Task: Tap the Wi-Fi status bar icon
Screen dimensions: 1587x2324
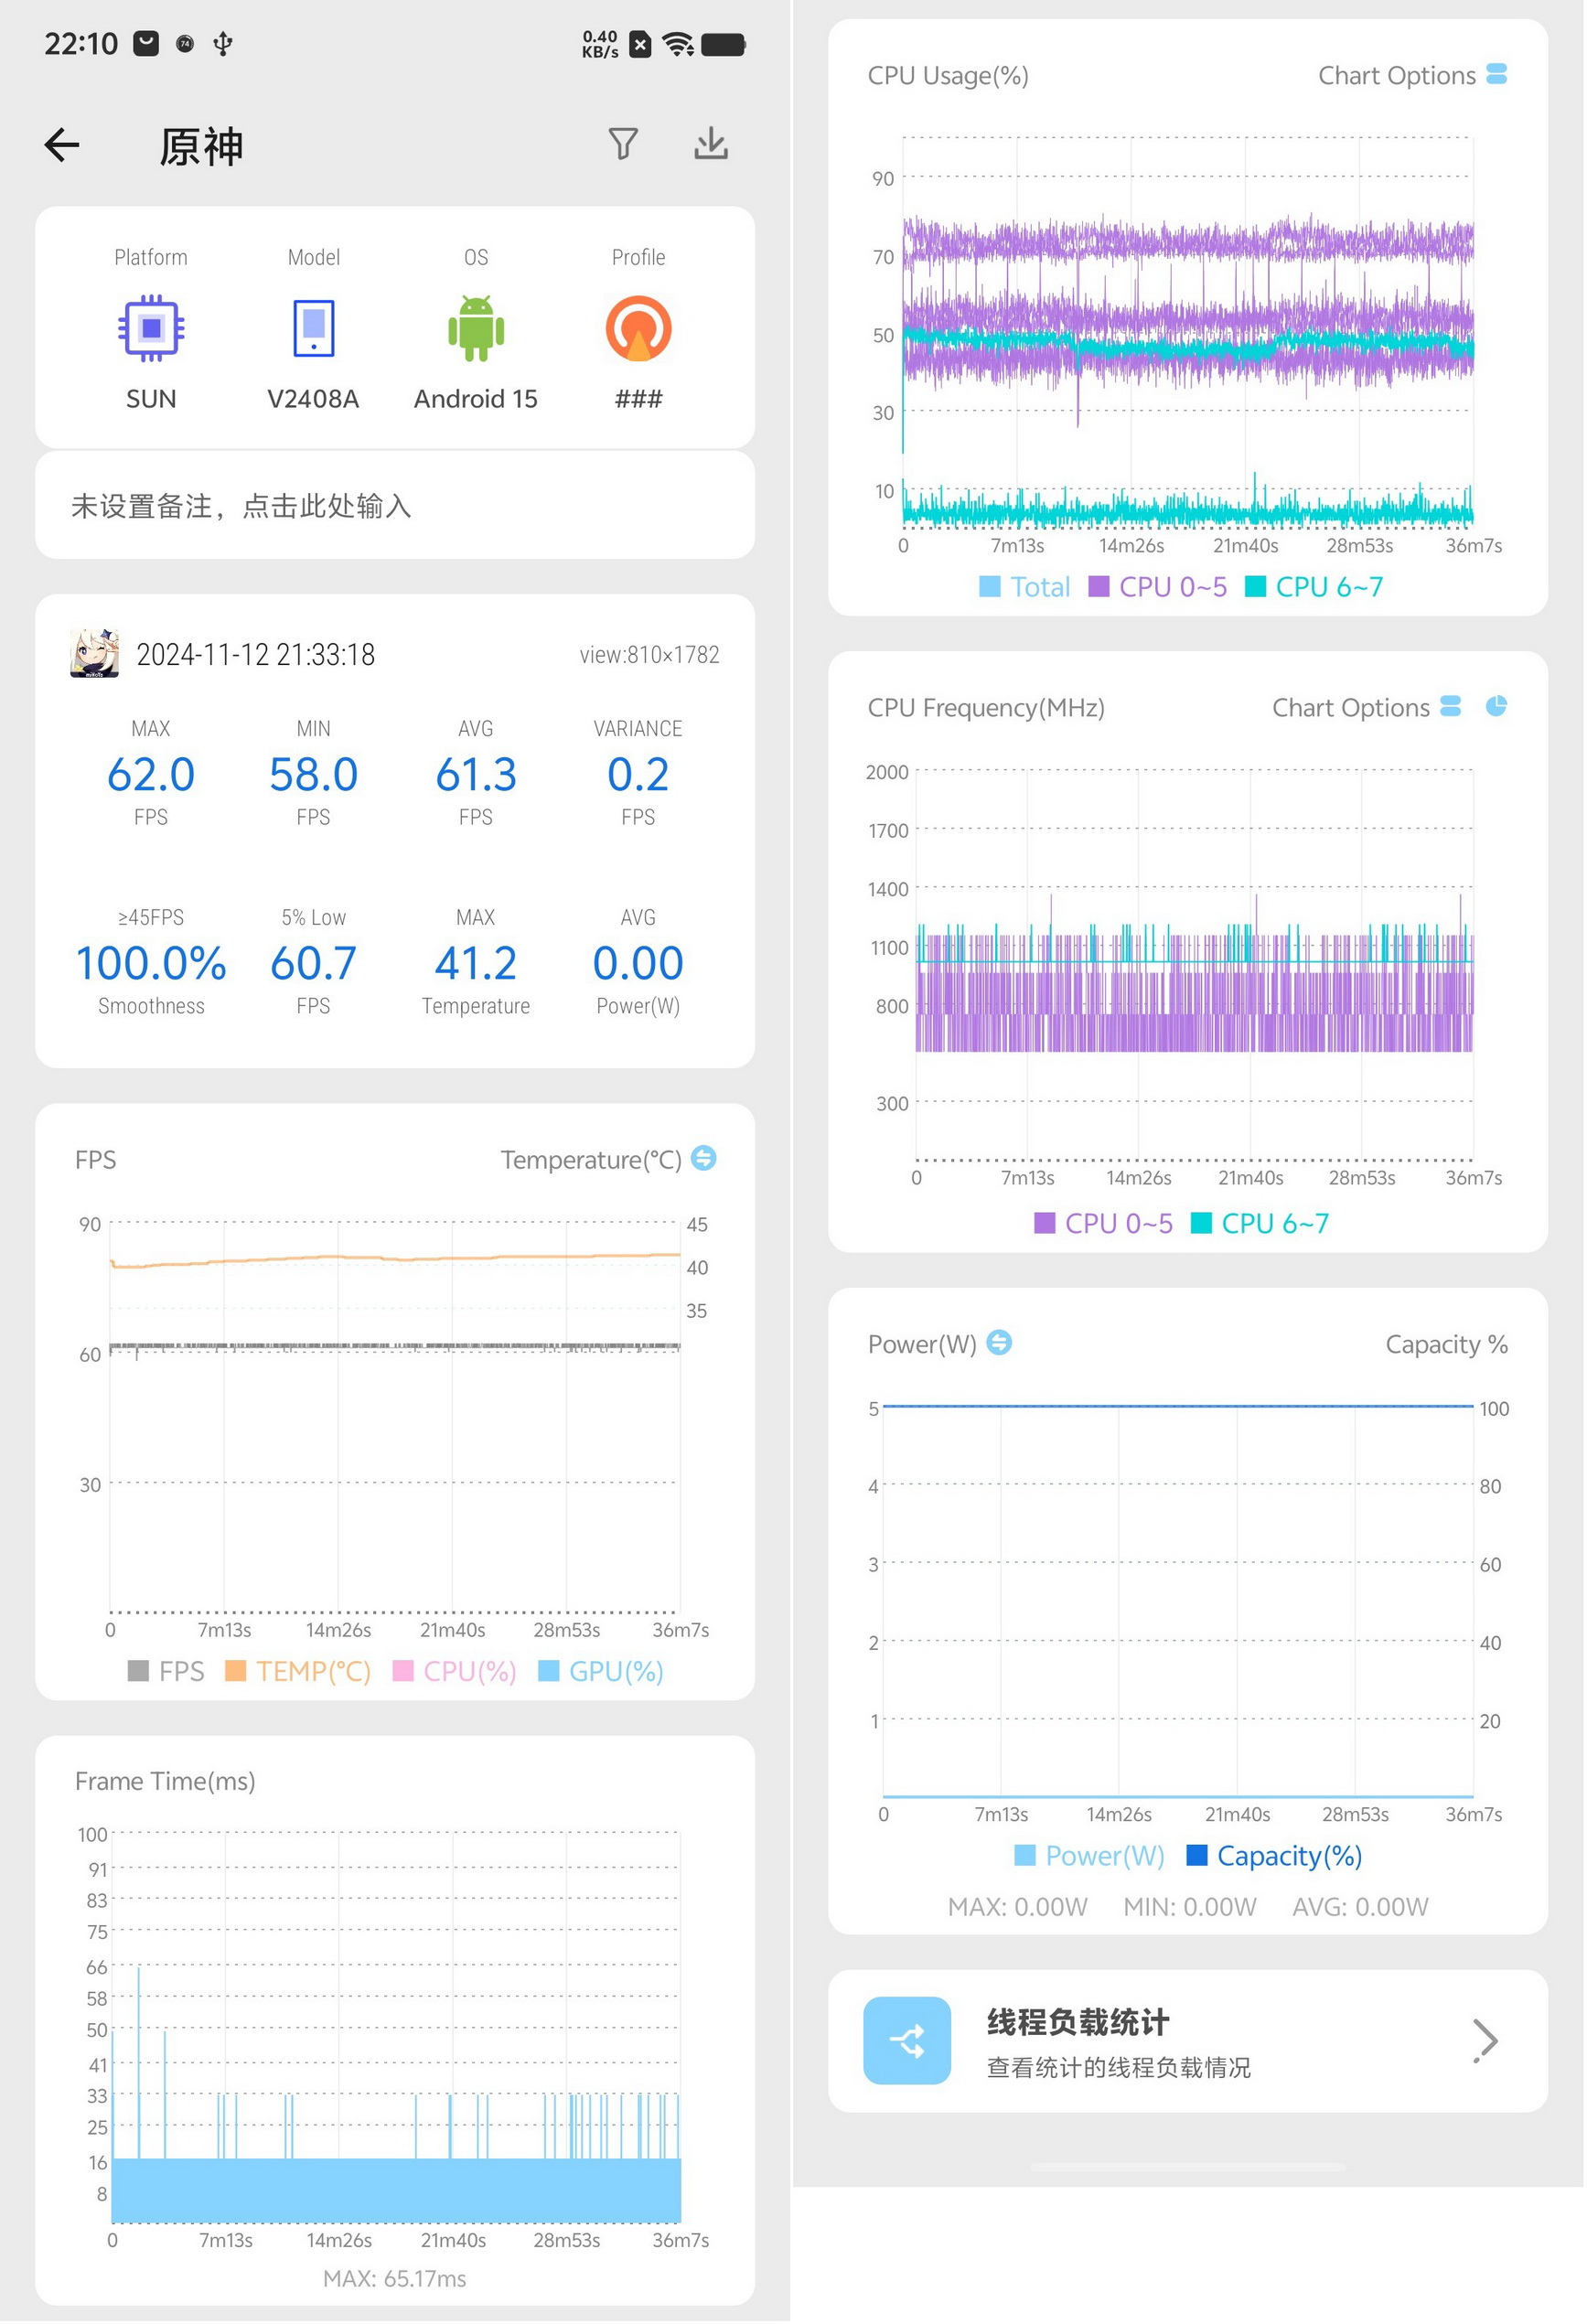Action: [x=679, y=44]
